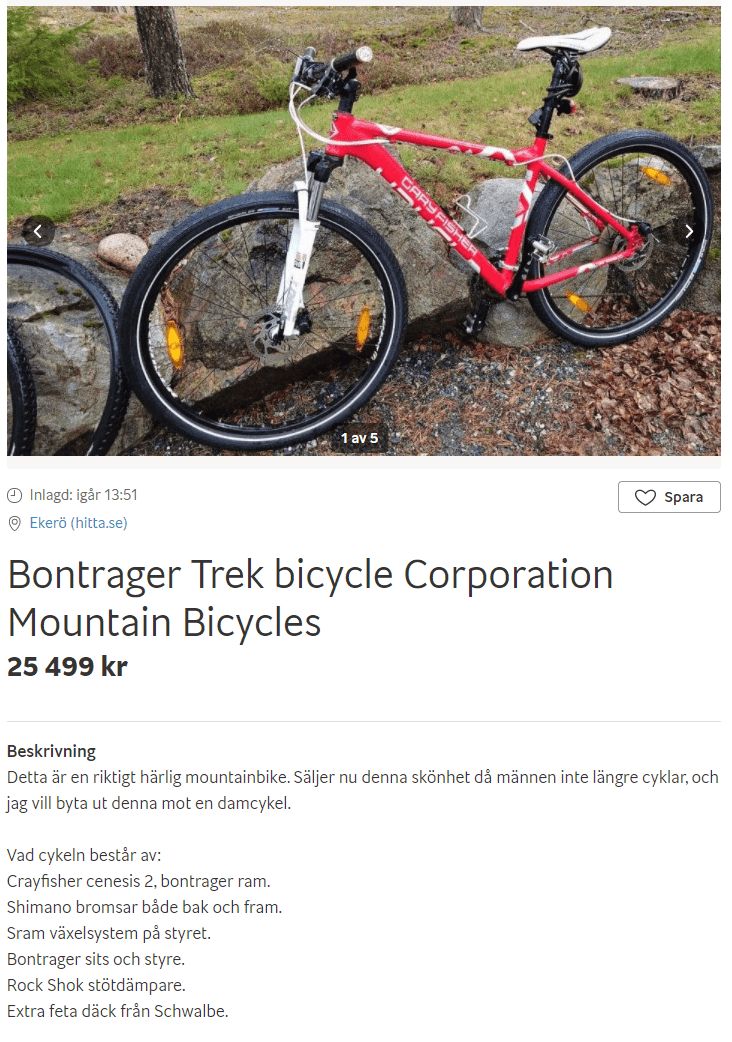Image resolution: width=732 pixels, height=1042 pixels.
Task: Click the Schwalbe tires description line
Action: point(118,1011)
